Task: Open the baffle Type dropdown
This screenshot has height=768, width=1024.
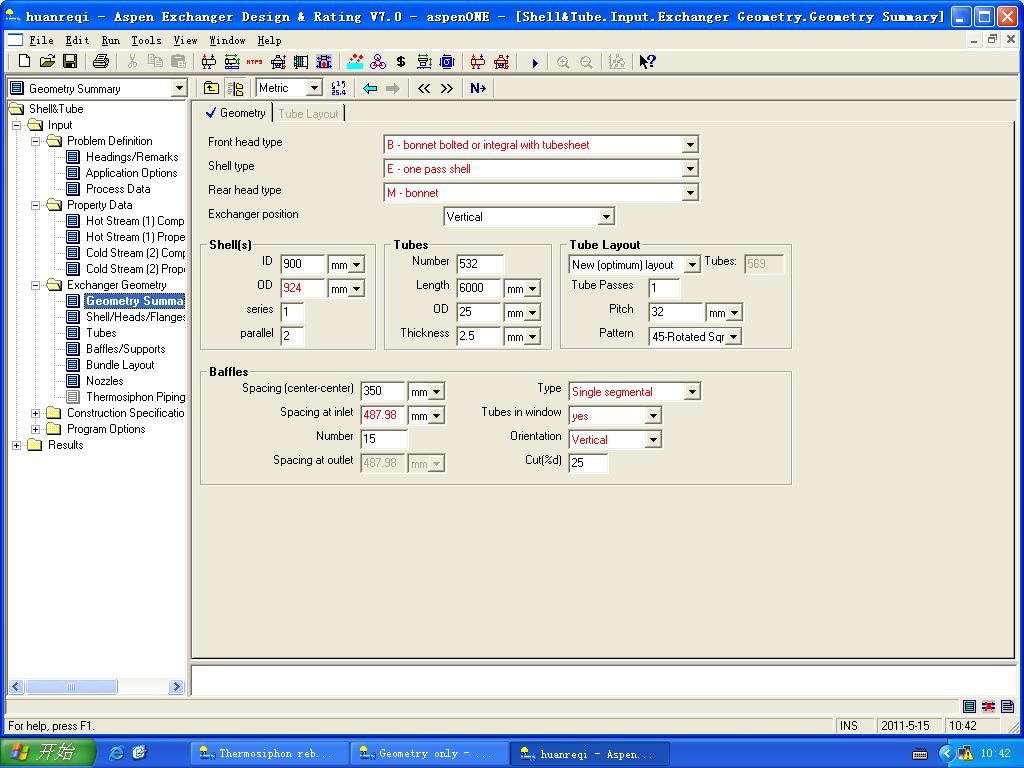Action: tap(691, 392)
